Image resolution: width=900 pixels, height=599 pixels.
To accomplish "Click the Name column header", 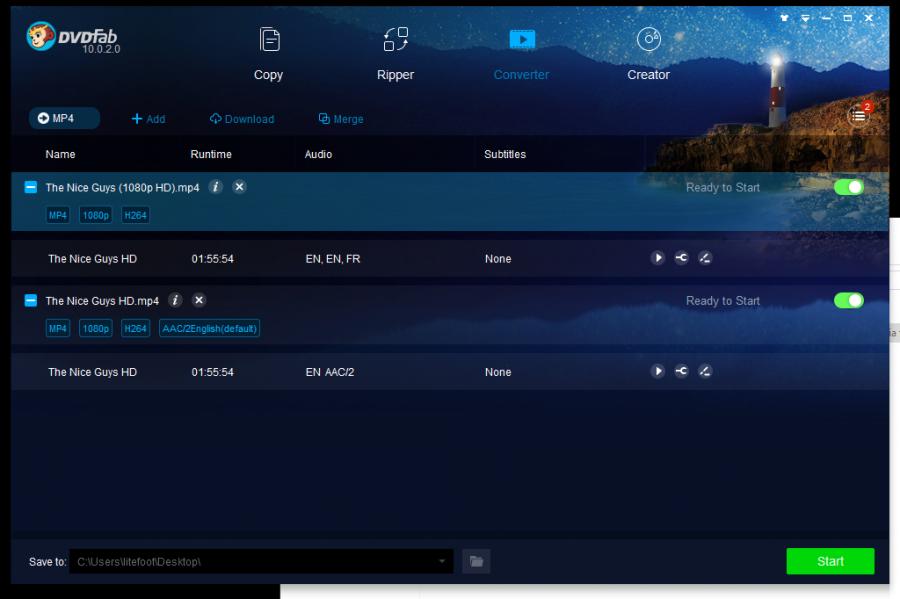I will click(60, 154).
